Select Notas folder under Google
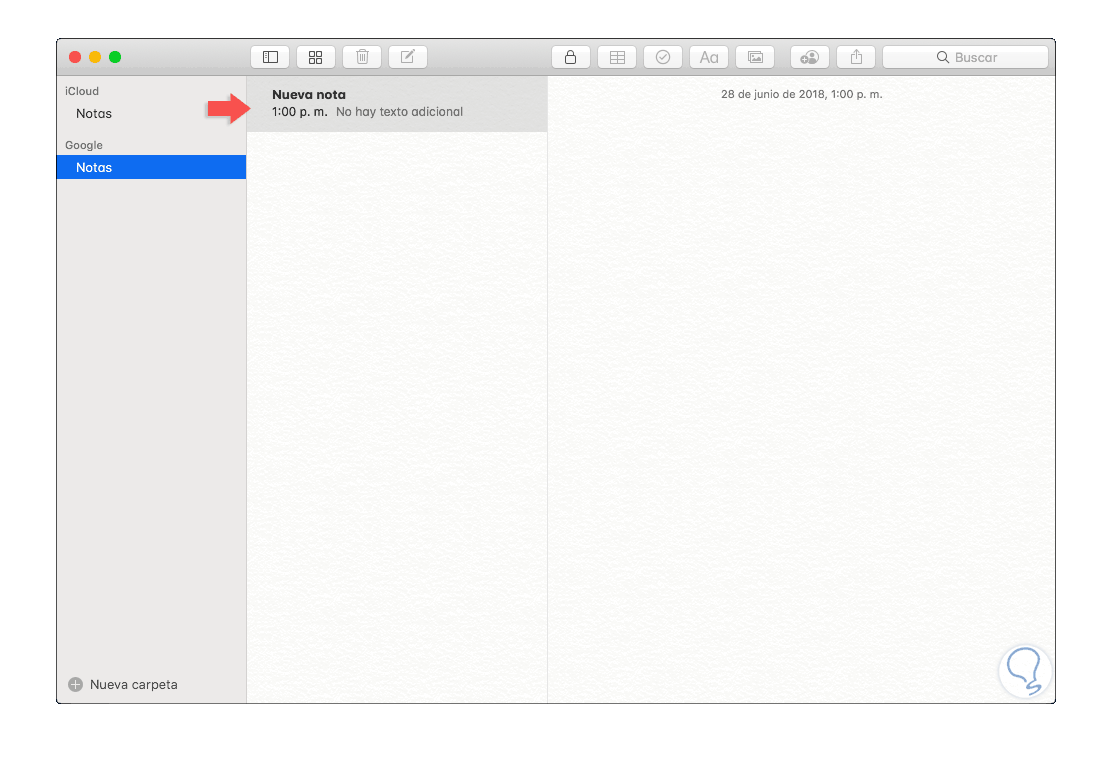 (x=151, y=167)
